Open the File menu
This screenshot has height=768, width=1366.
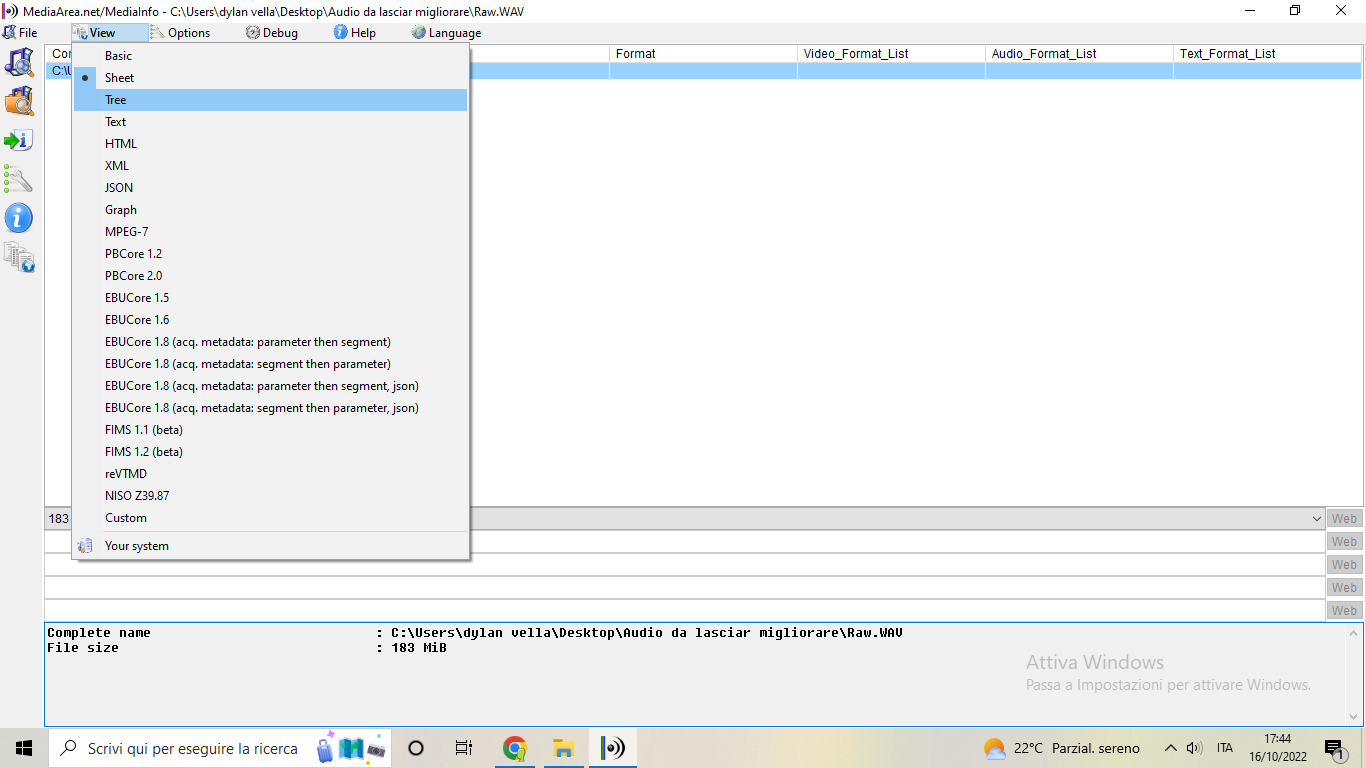point(21,33)
